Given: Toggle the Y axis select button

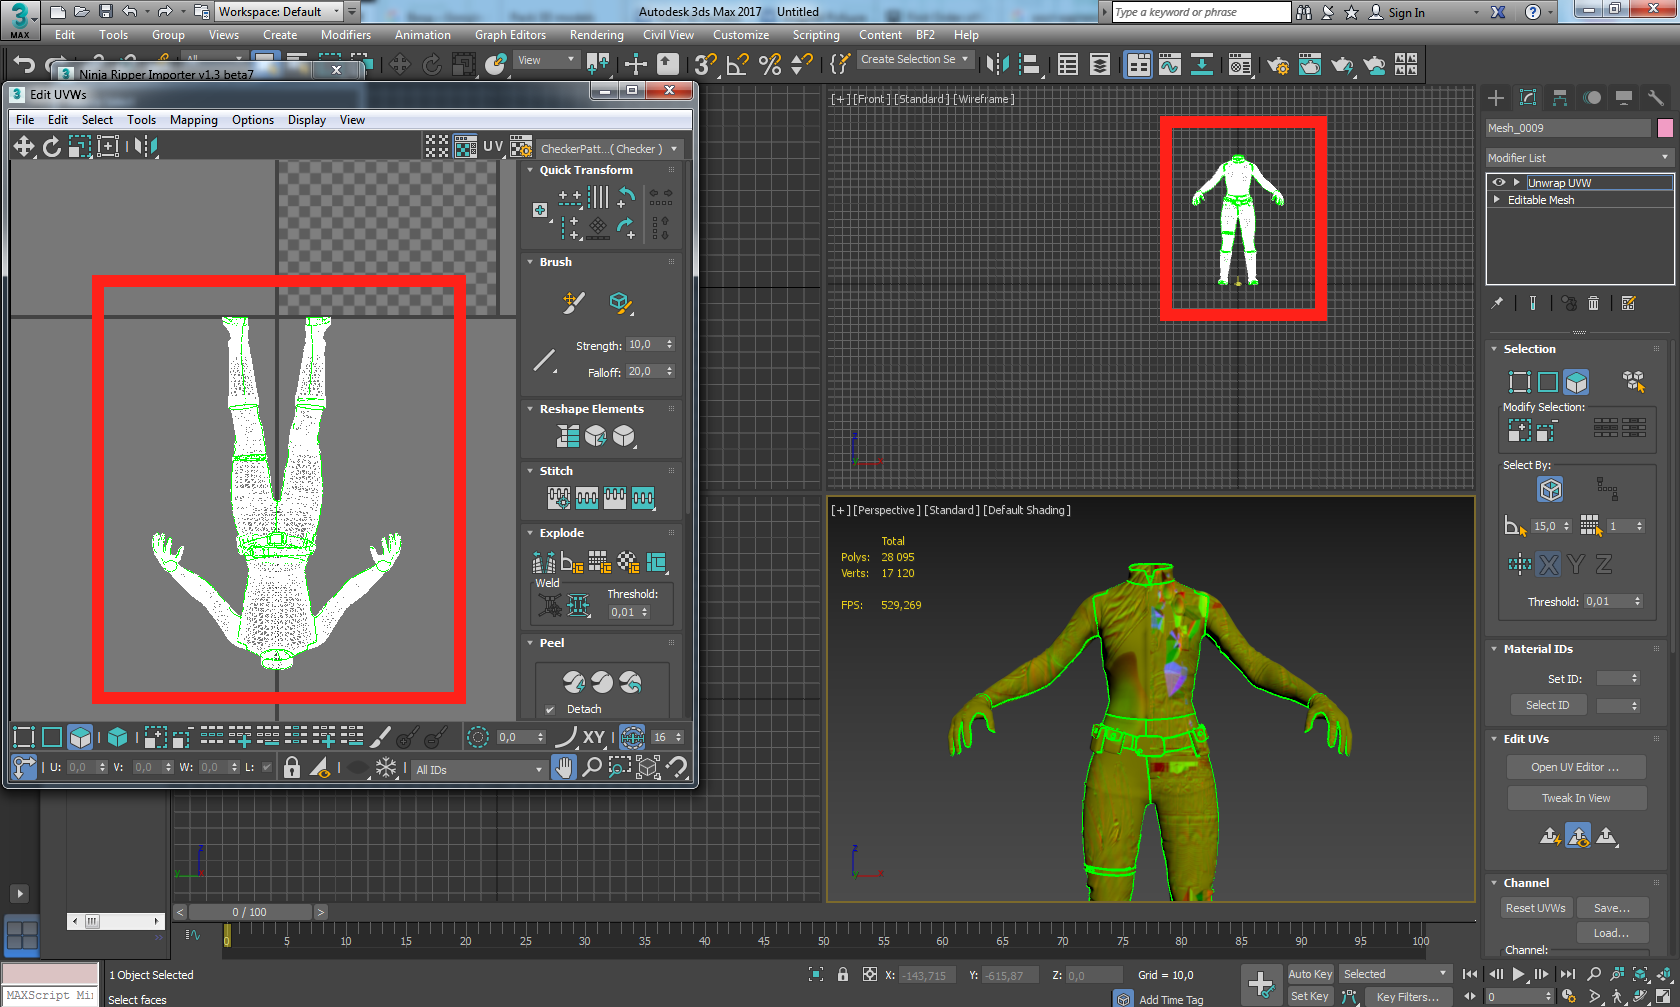Looking at the screenshot, I should [x=1576, y=565].
